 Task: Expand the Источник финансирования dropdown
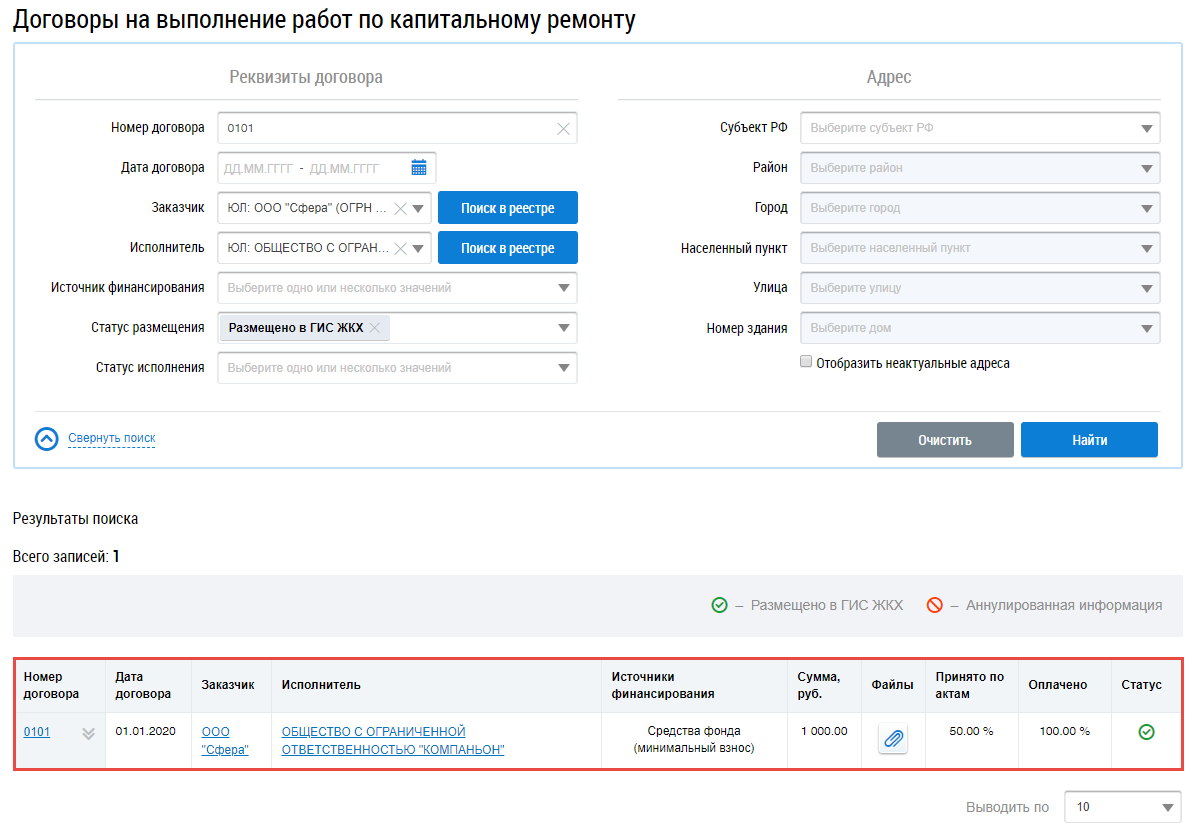point(563,288)
